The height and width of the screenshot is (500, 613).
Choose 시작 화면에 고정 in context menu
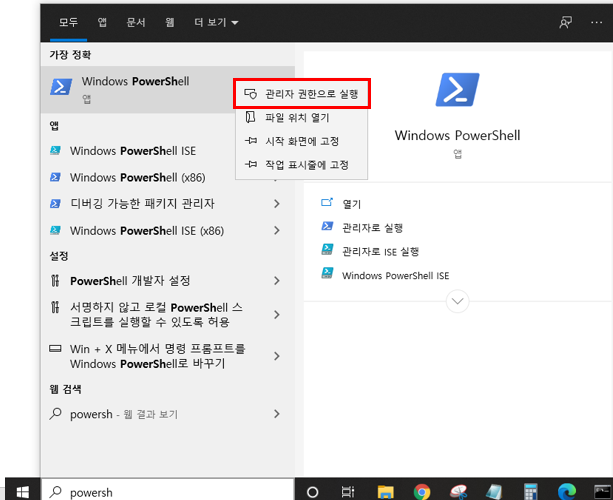301,141
